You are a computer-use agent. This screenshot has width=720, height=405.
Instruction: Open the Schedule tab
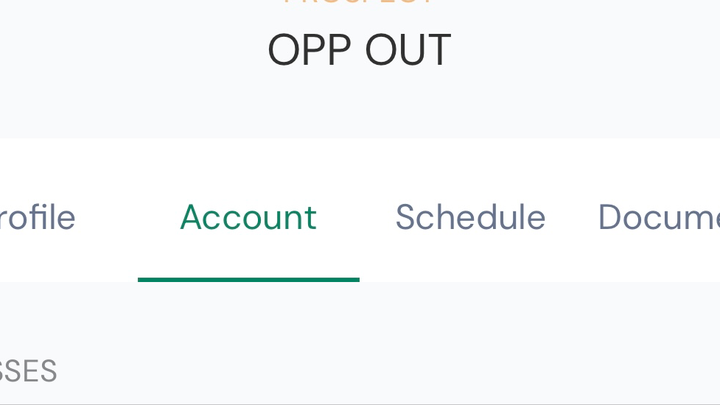coord(470,217)
